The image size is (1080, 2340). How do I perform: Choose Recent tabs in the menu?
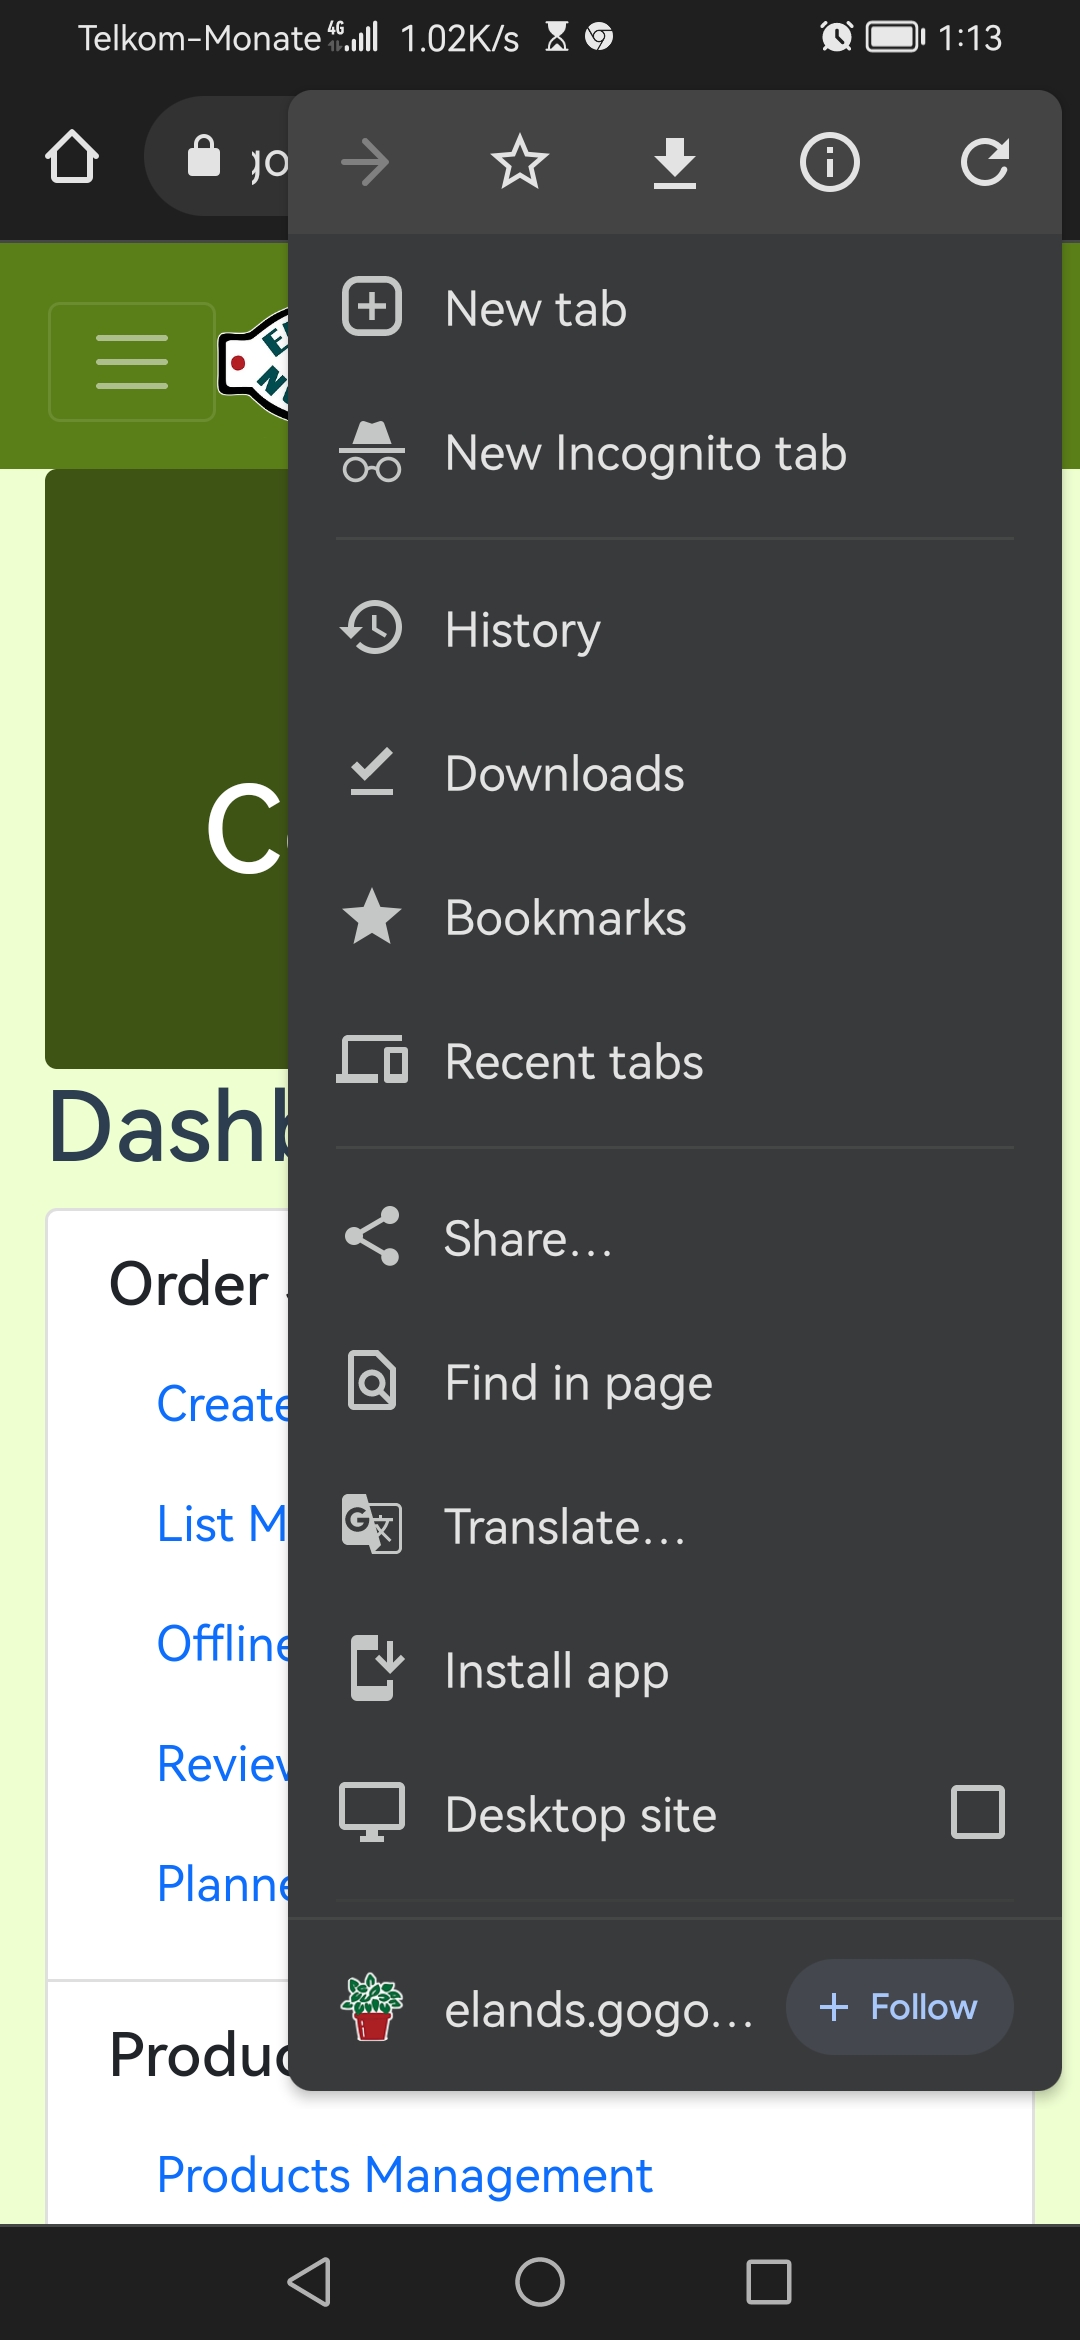click(x=573, y=1062)
